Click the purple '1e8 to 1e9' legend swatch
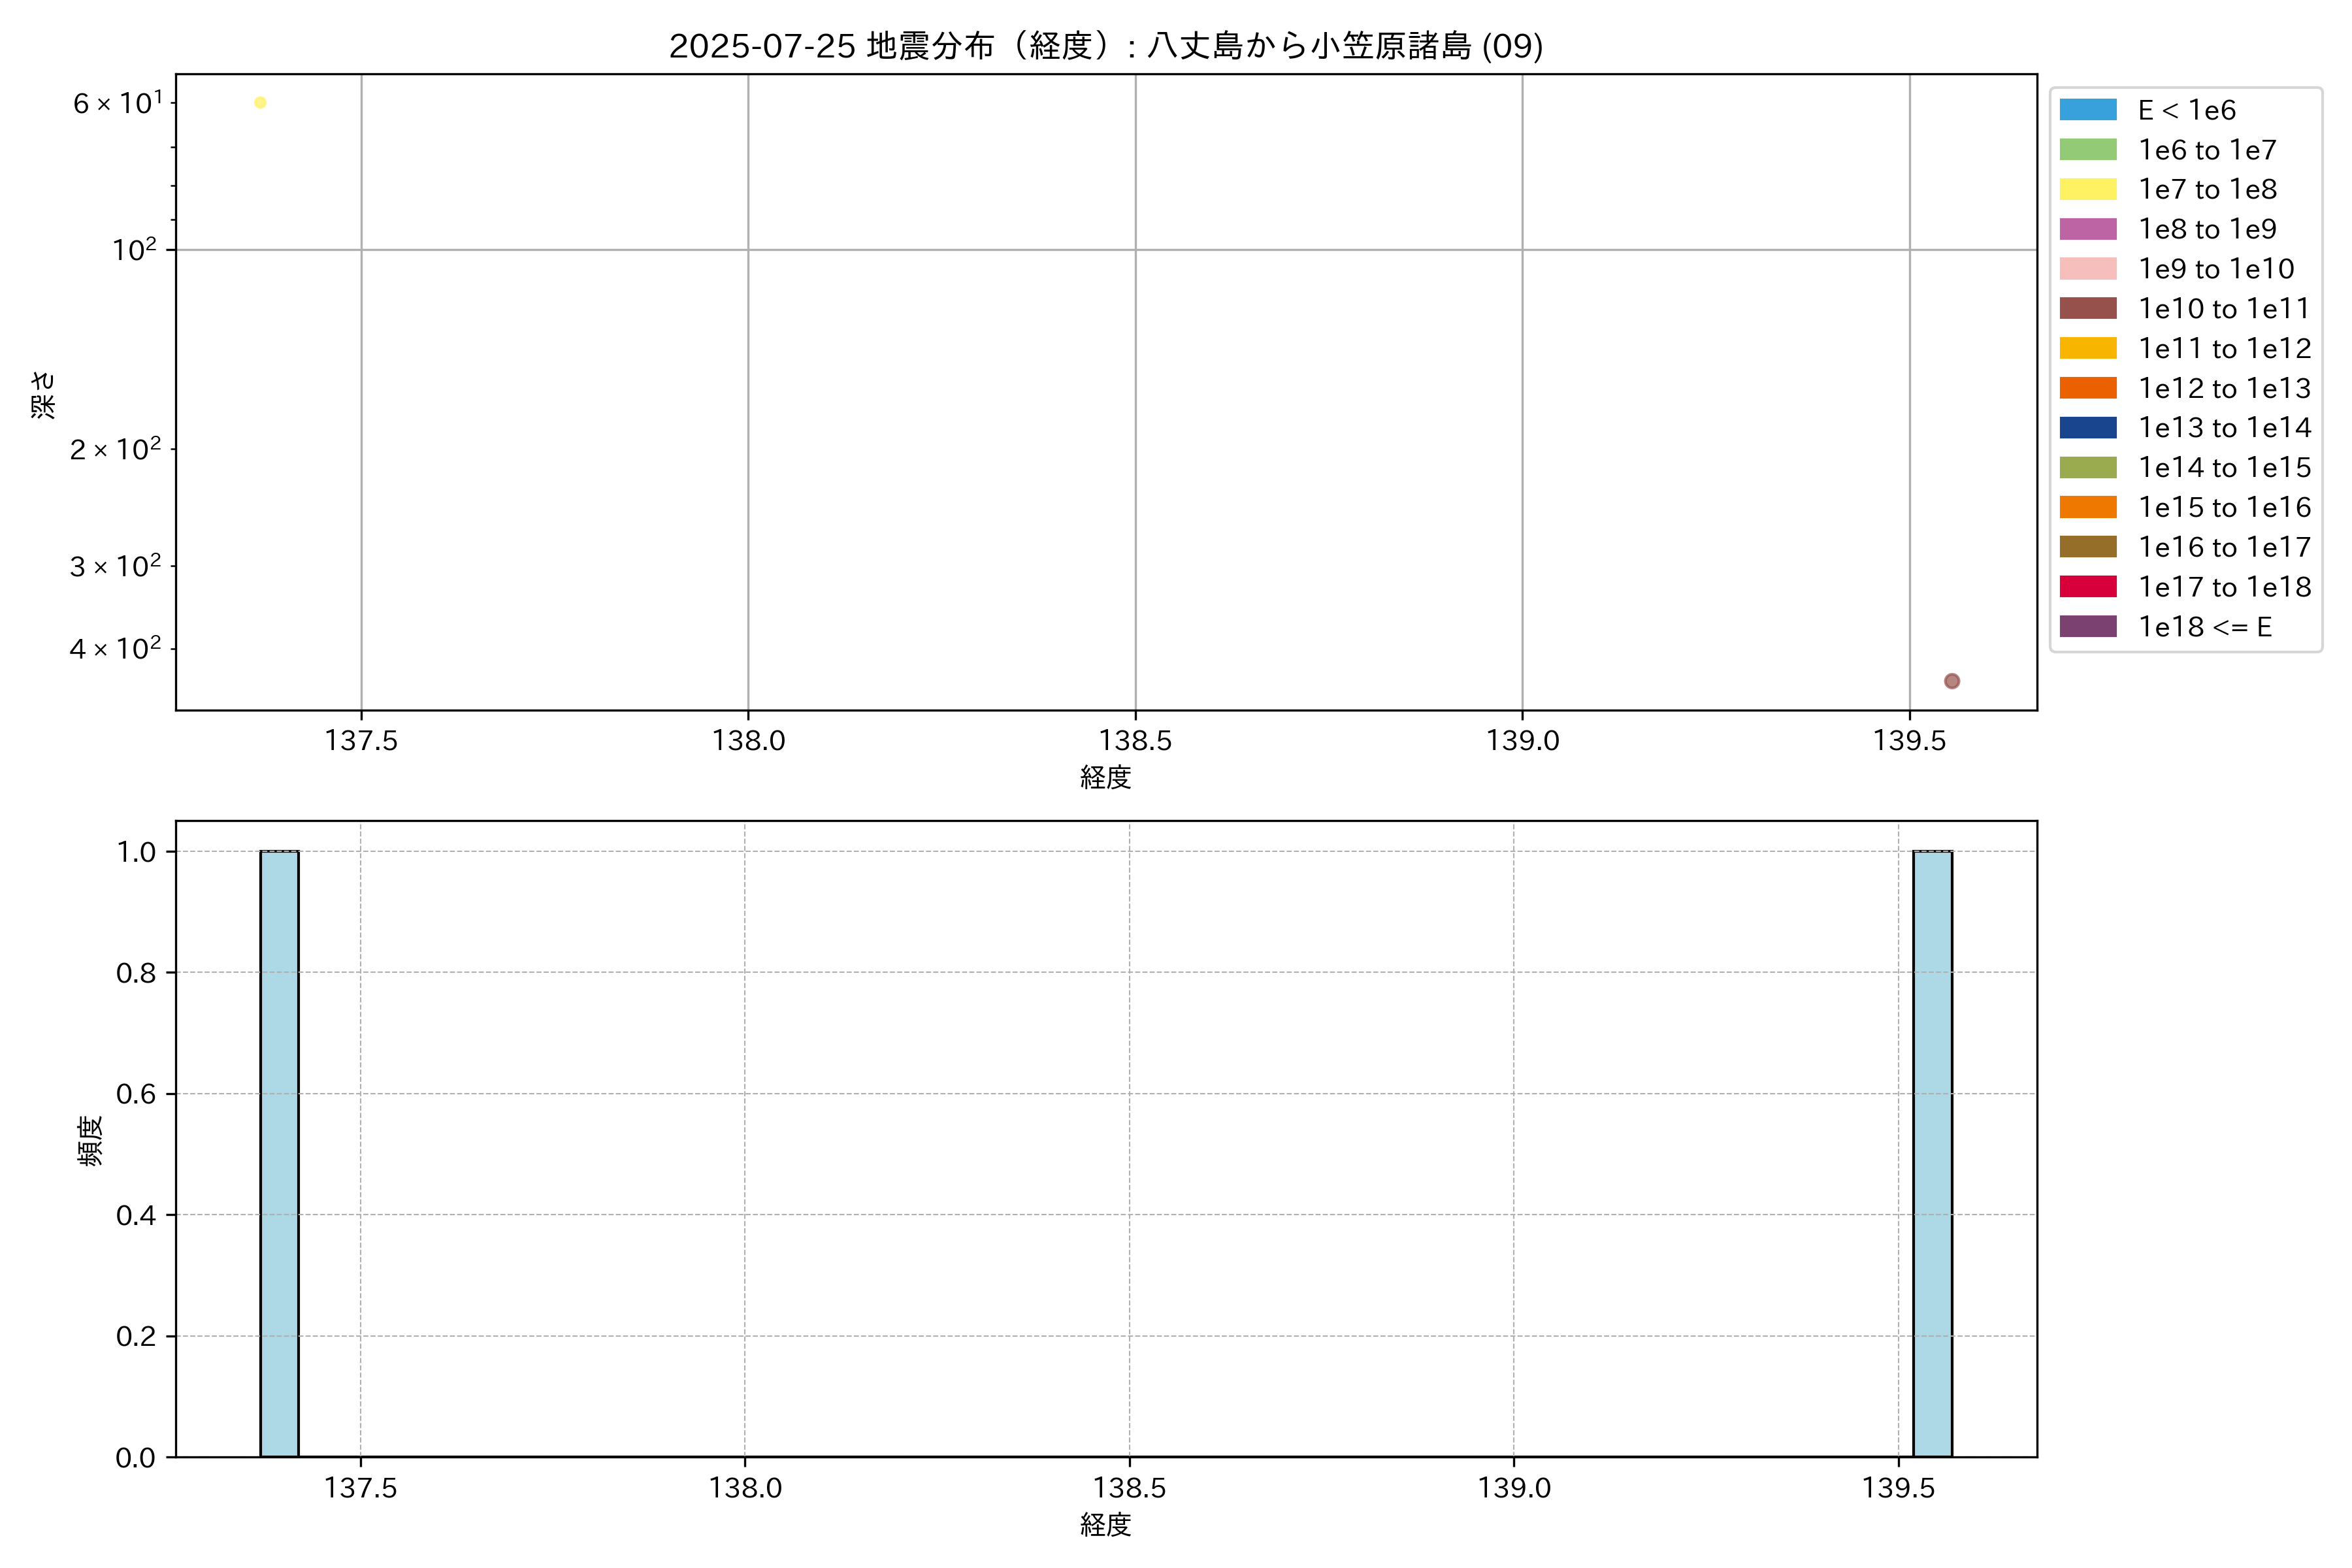This screenshot has height=1568, width=2352. (x=2088, y=229)
